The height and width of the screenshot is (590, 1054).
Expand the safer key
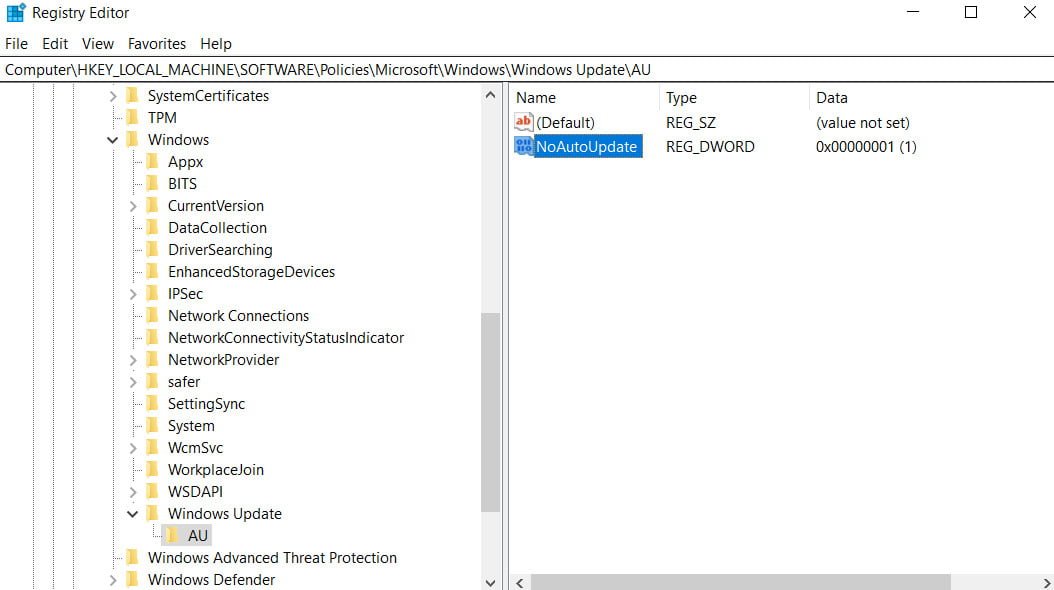tap(133, 382)
